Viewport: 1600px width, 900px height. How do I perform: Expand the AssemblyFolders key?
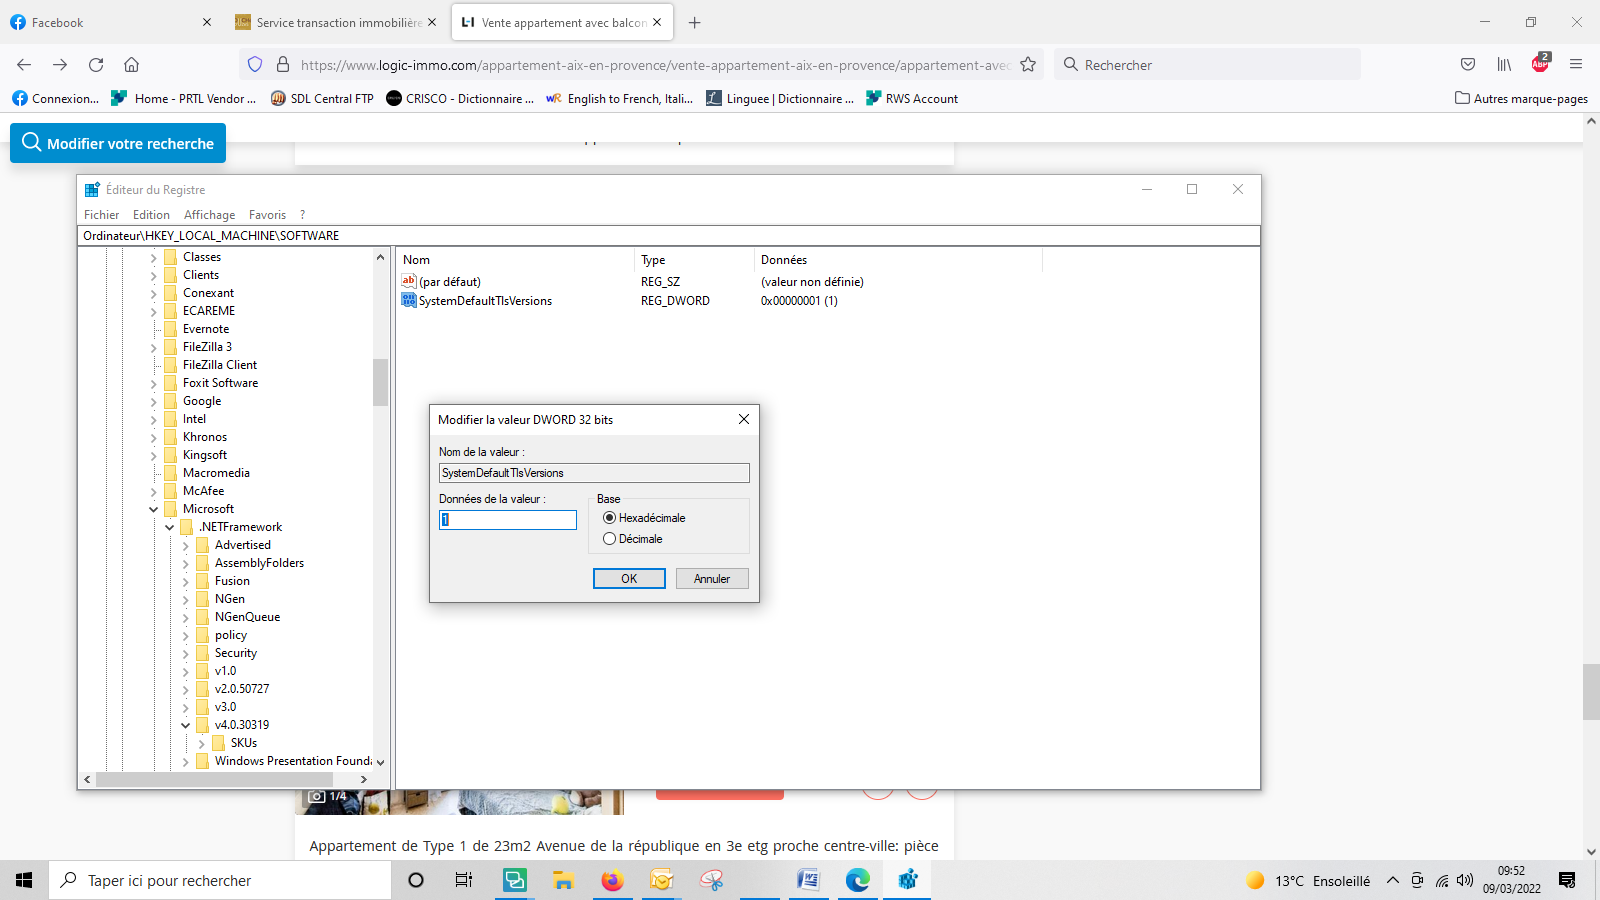click(x=186, y=563)
